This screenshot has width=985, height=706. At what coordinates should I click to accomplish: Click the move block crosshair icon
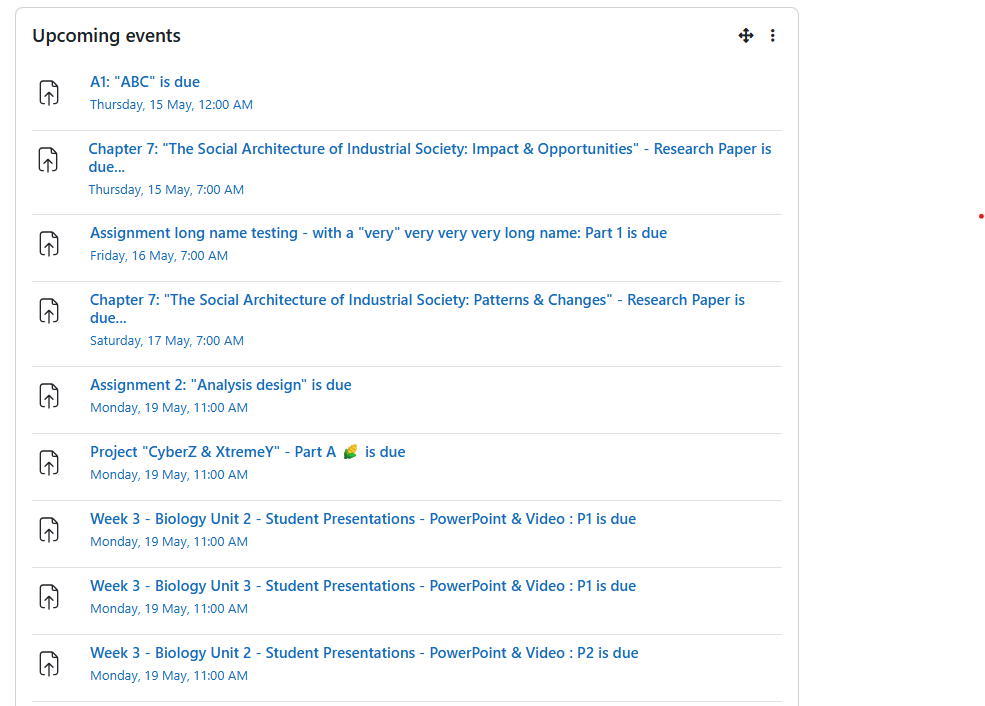pyautogui.click(x=746, y=36)
